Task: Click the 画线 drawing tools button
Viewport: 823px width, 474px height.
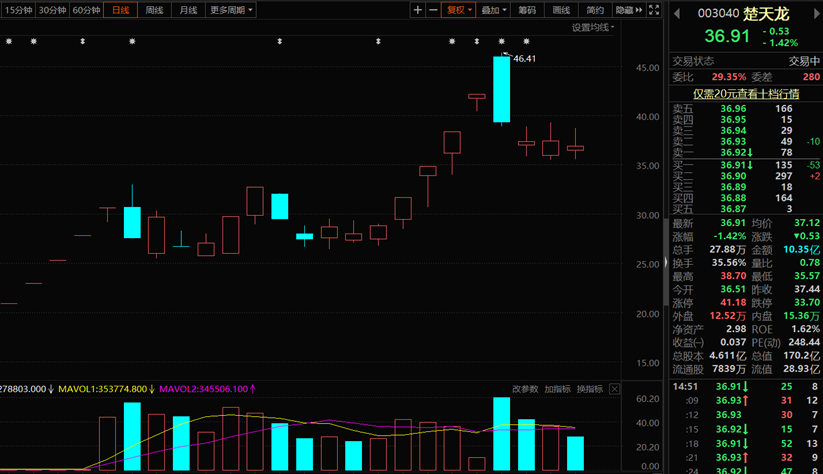Action: click(561, 10)
